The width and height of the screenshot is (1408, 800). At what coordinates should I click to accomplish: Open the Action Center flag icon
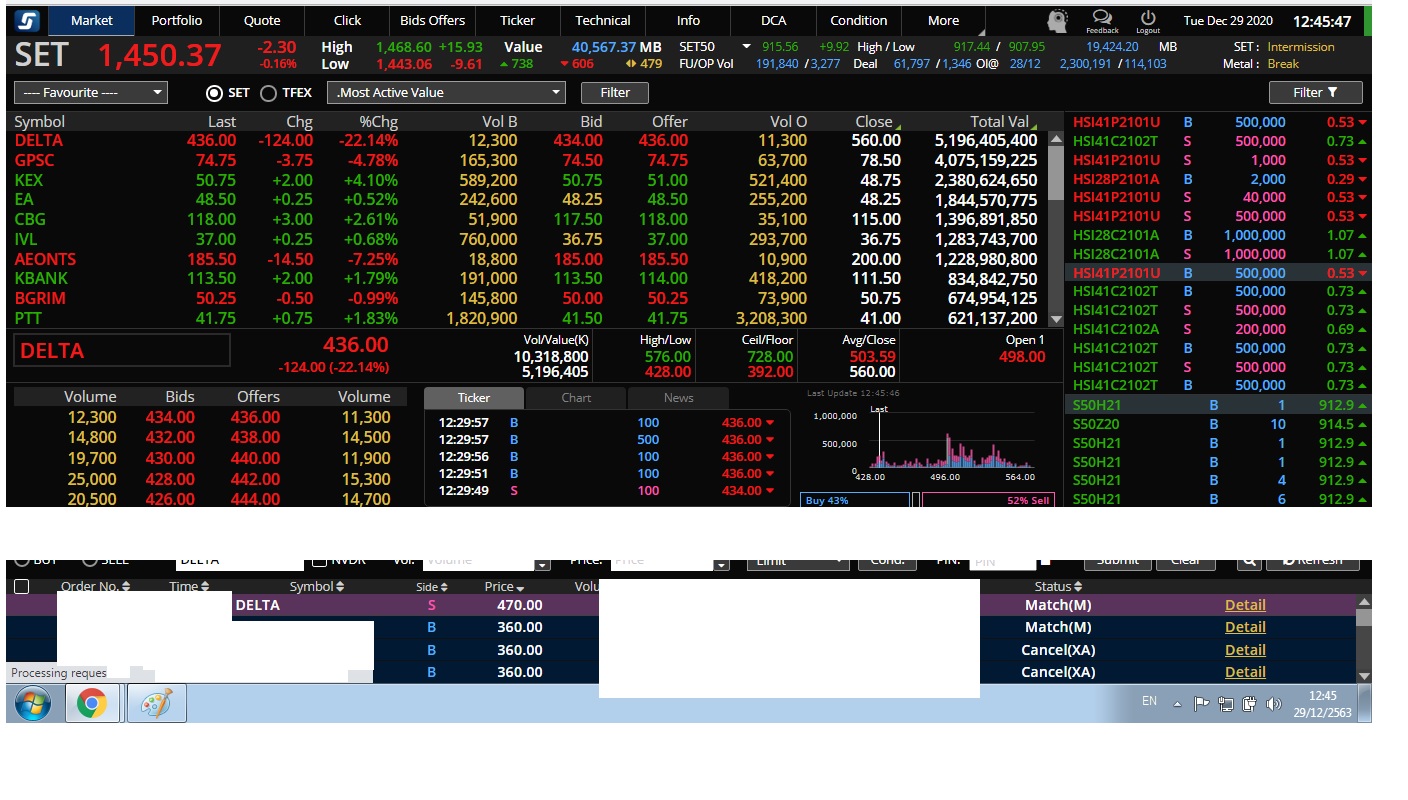[1202, 703]
